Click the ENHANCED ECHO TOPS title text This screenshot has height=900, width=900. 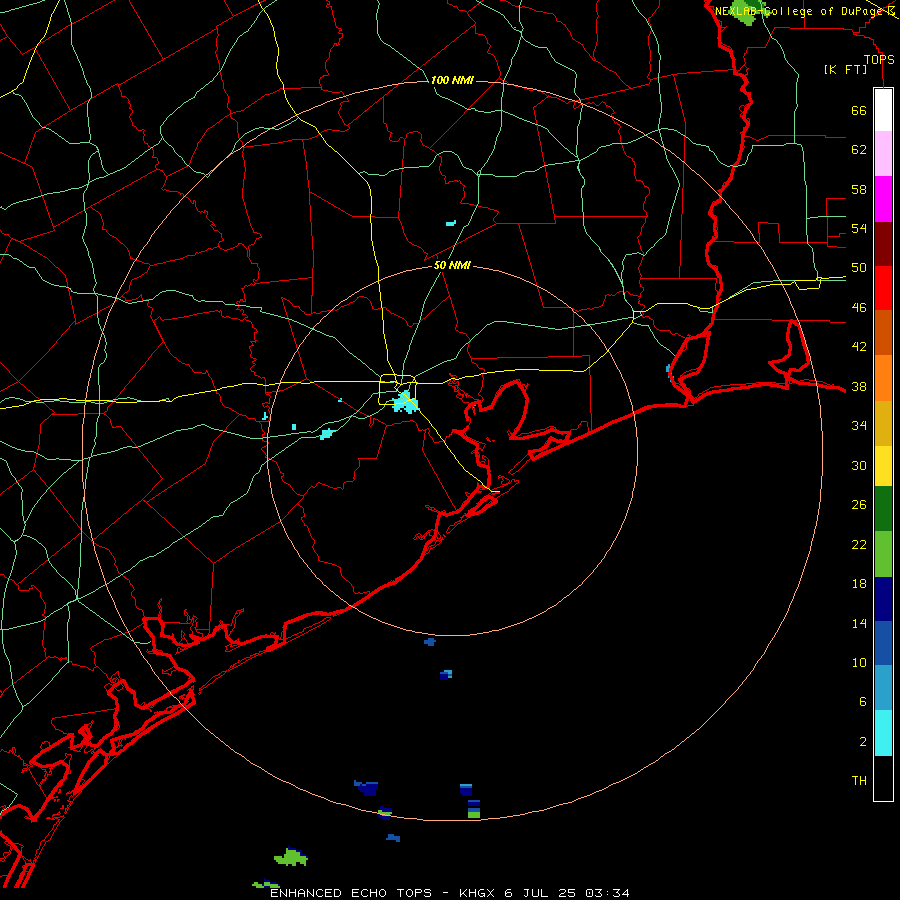point(351,893)
